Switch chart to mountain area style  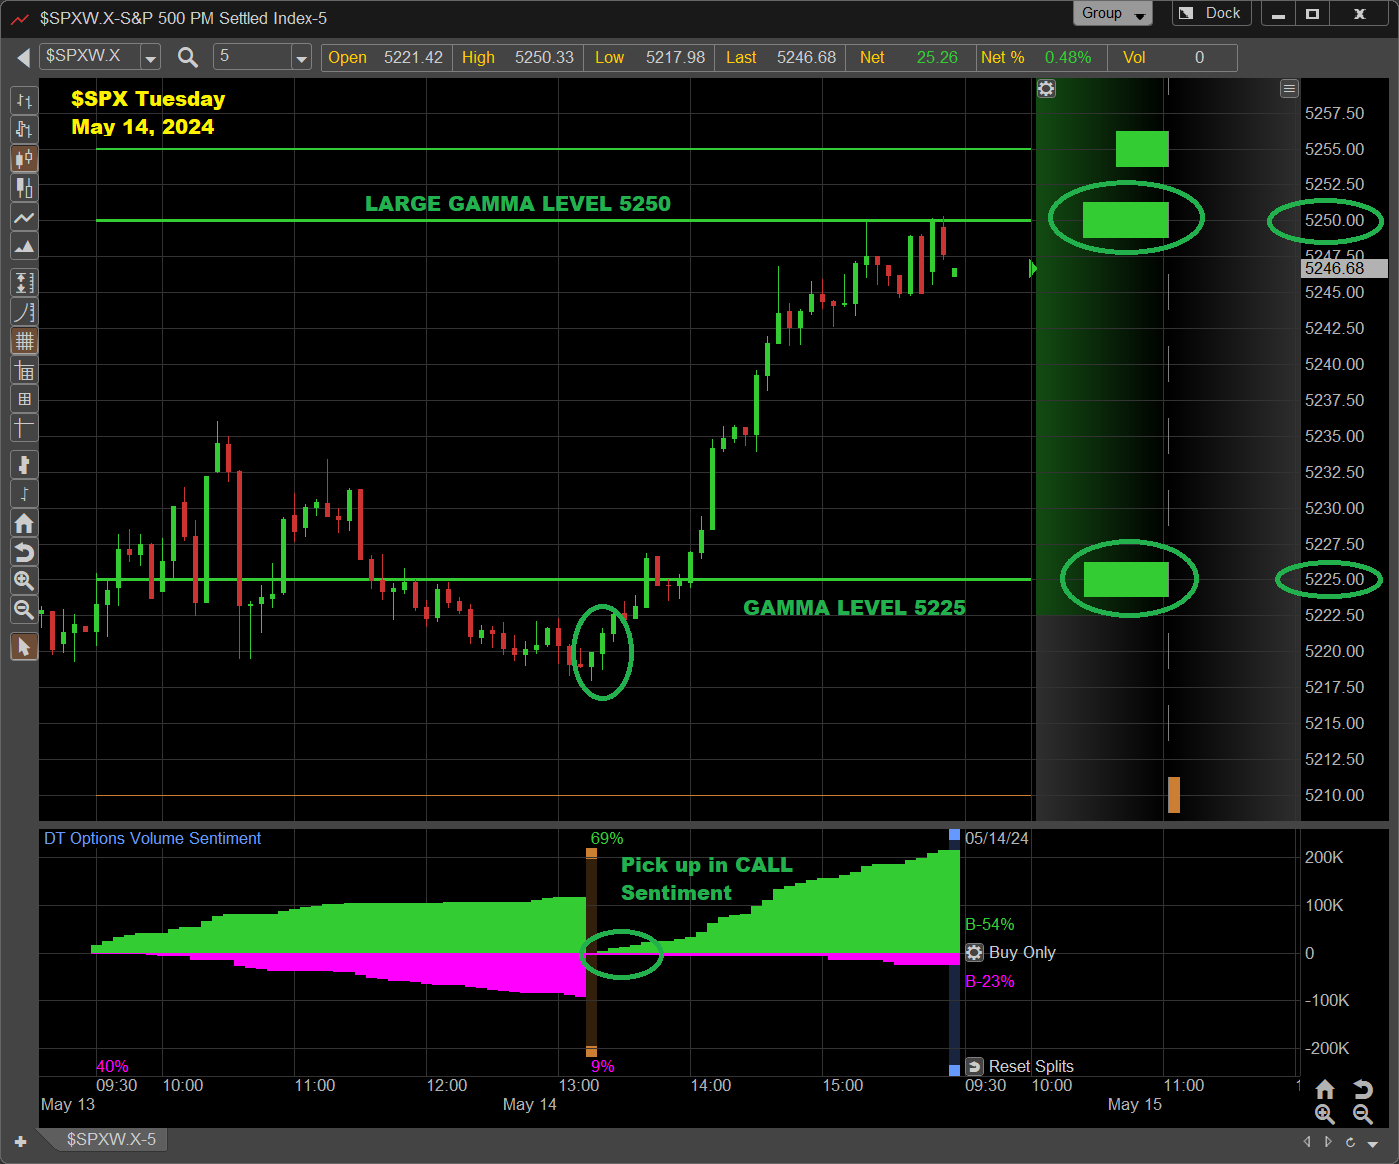(24, 246)
